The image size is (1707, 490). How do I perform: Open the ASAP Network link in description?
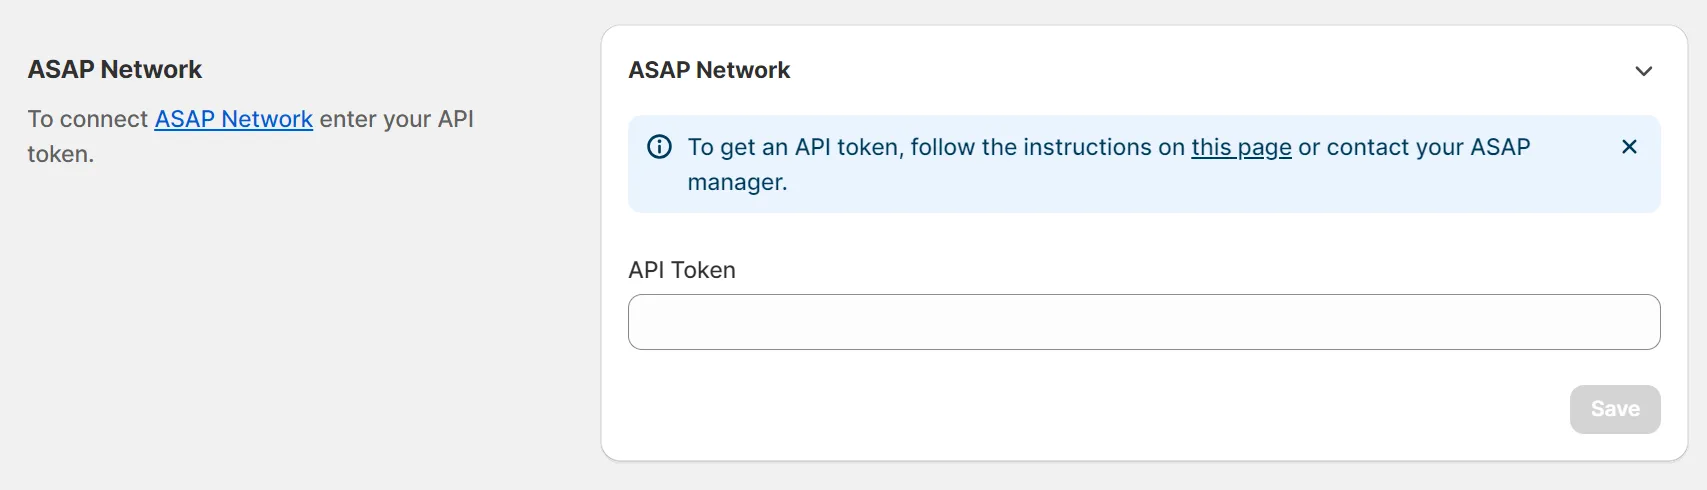coord(233,119)
